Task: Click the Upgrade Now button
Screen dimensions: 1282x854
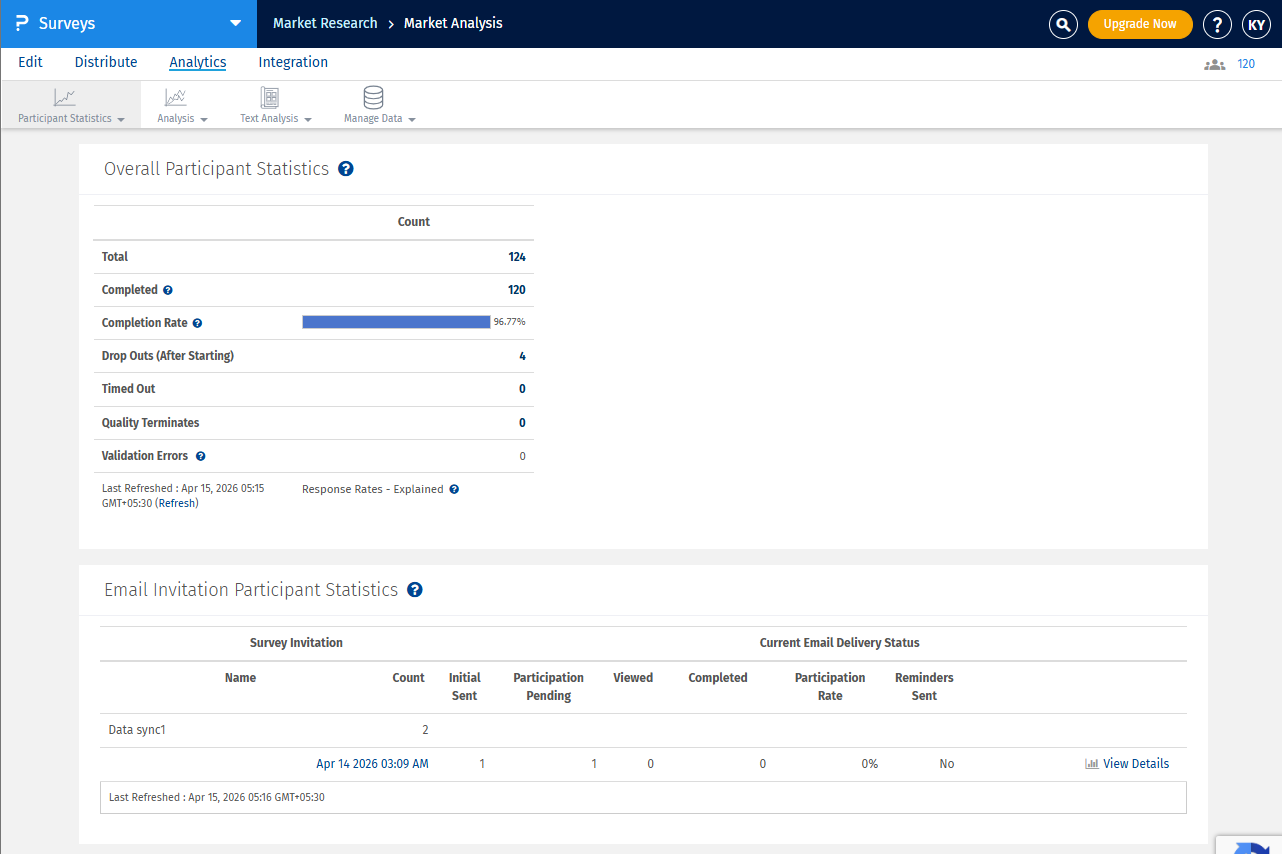Action: click(x=1140, y=24)
